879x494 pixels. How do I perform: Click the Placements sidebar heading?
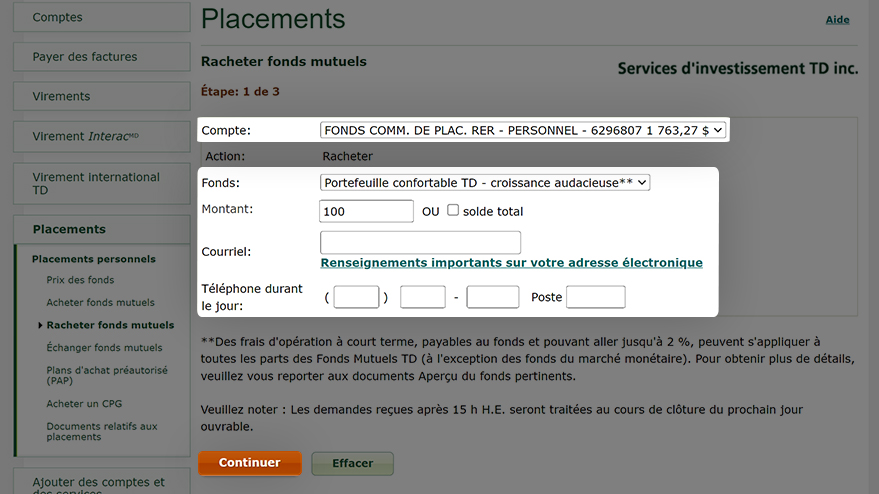point(101,229)
